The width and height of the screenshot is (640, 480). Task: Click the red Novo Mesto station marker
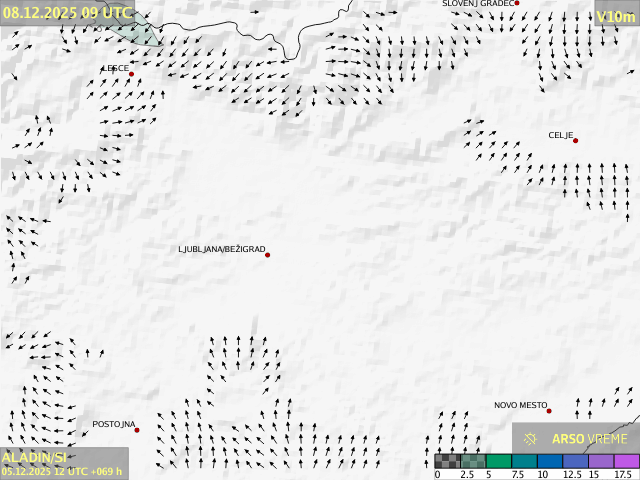[549, 411]
